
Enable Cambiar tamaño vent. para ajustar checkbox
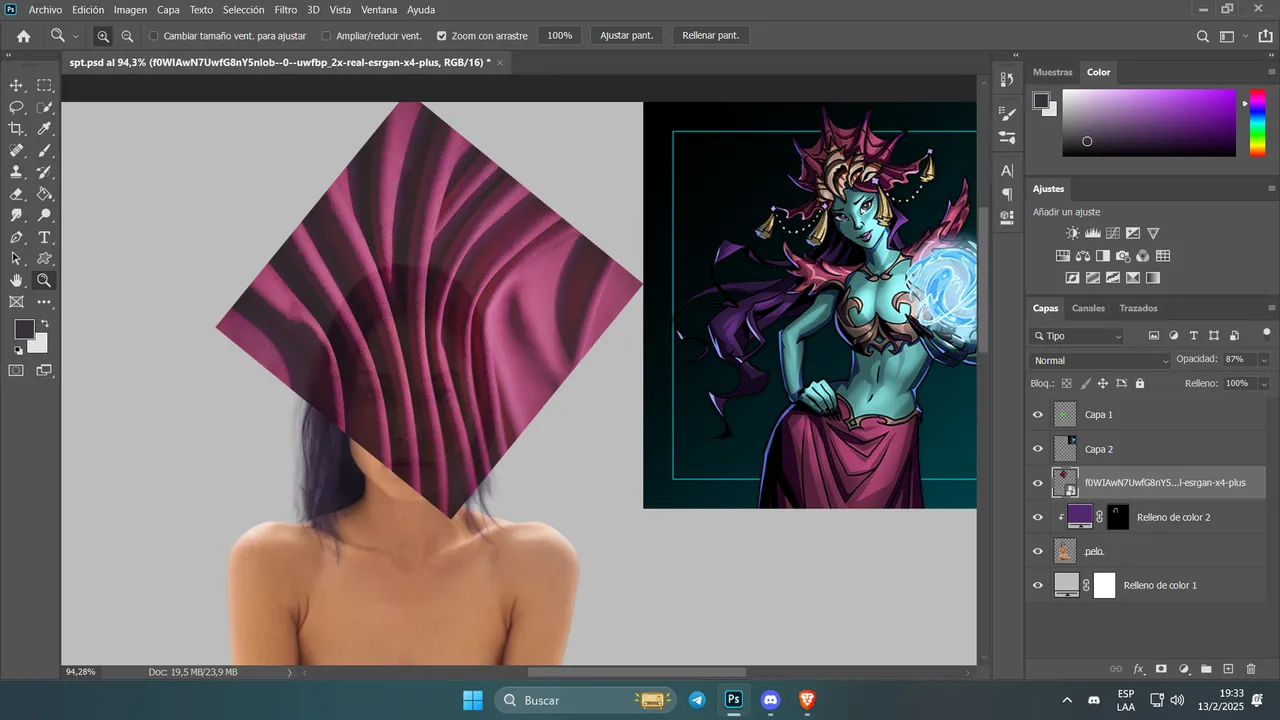click(154, 36)
